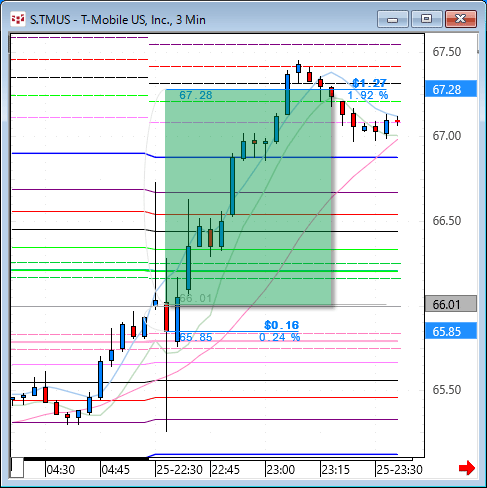Screen dimensions: 487x488
Task: Click the 66.01 gray price label on the price axis
Action: coord(451,304)
